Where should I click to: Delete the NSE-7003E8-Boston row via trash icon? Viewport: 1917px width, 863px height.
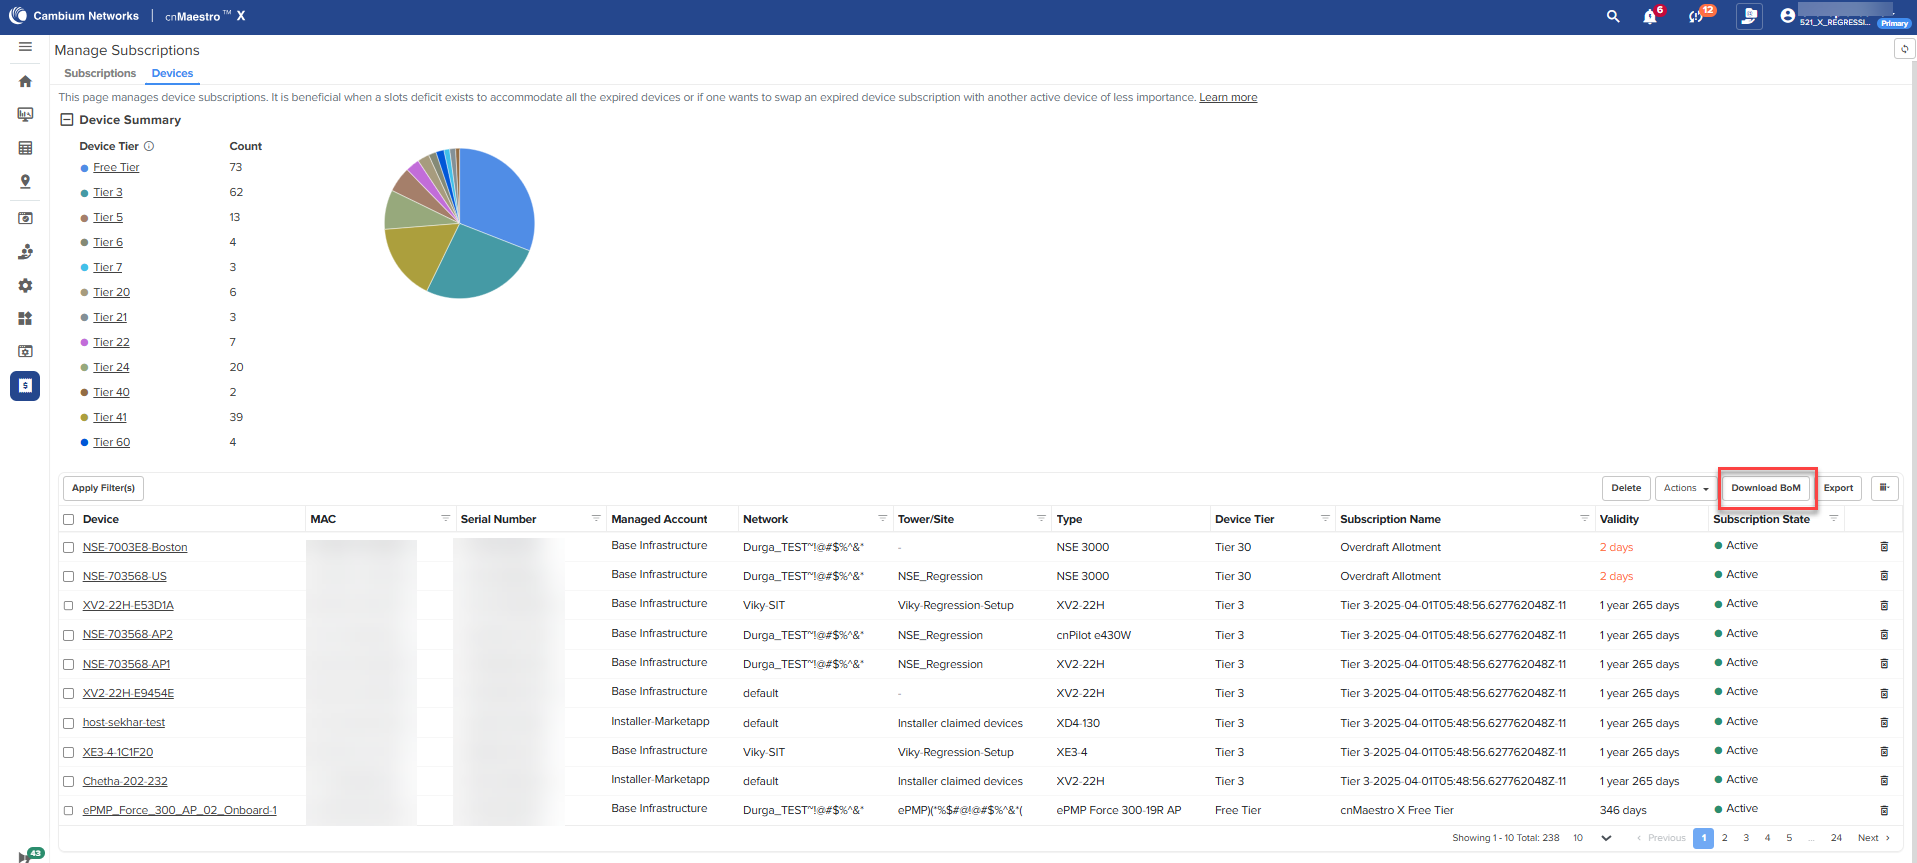(1884, 547)
